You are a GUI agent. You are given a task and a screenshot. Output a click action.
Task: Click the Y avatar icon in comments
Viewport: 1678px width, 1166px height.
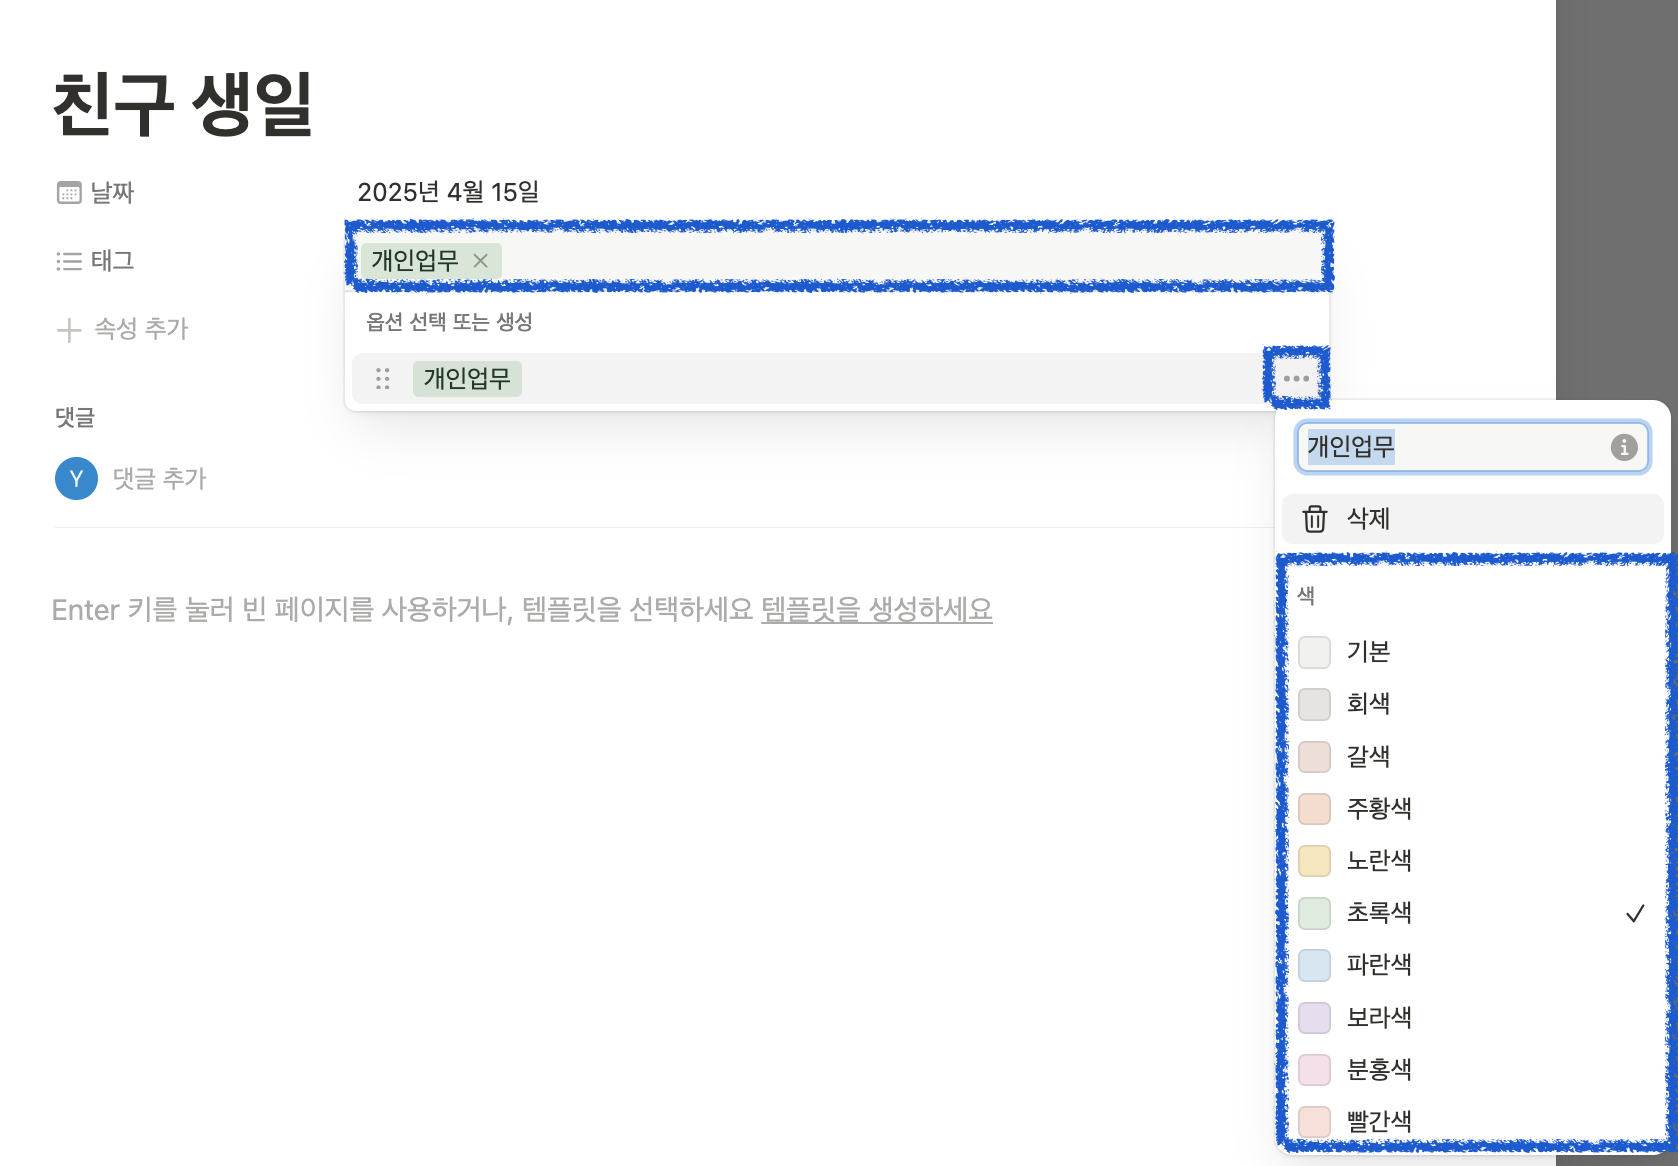click(75, 479)
